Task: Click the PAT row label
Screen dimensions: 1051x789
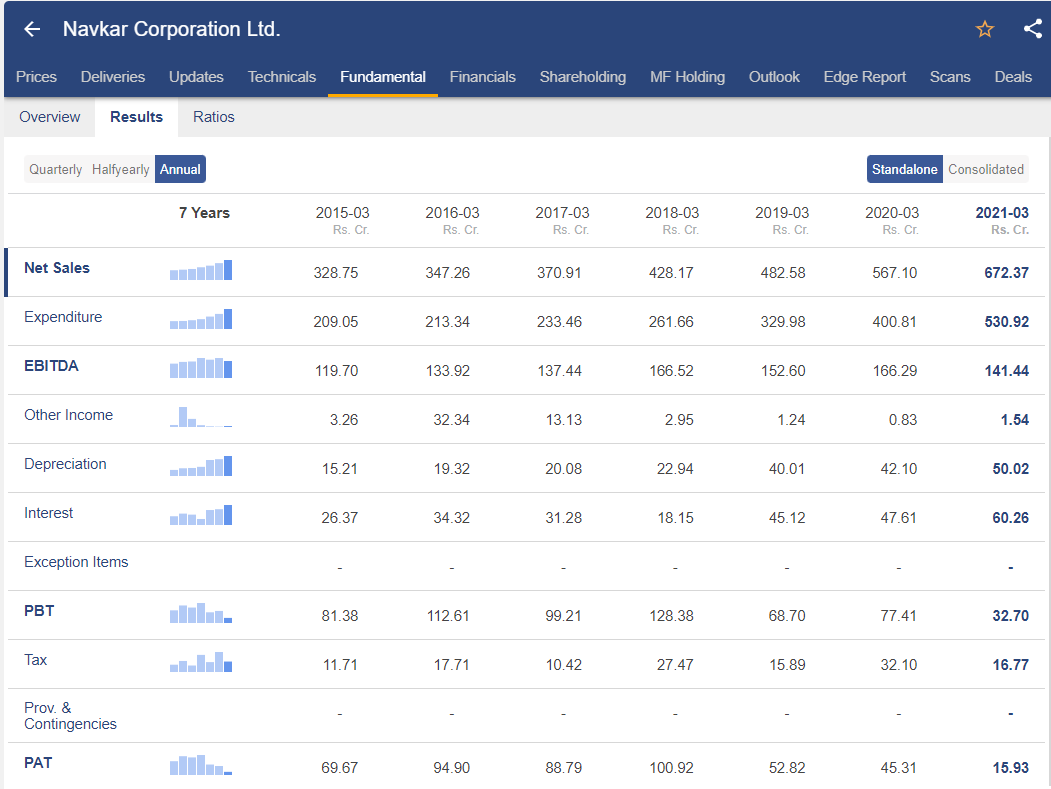Action: (x=38, y=762)
